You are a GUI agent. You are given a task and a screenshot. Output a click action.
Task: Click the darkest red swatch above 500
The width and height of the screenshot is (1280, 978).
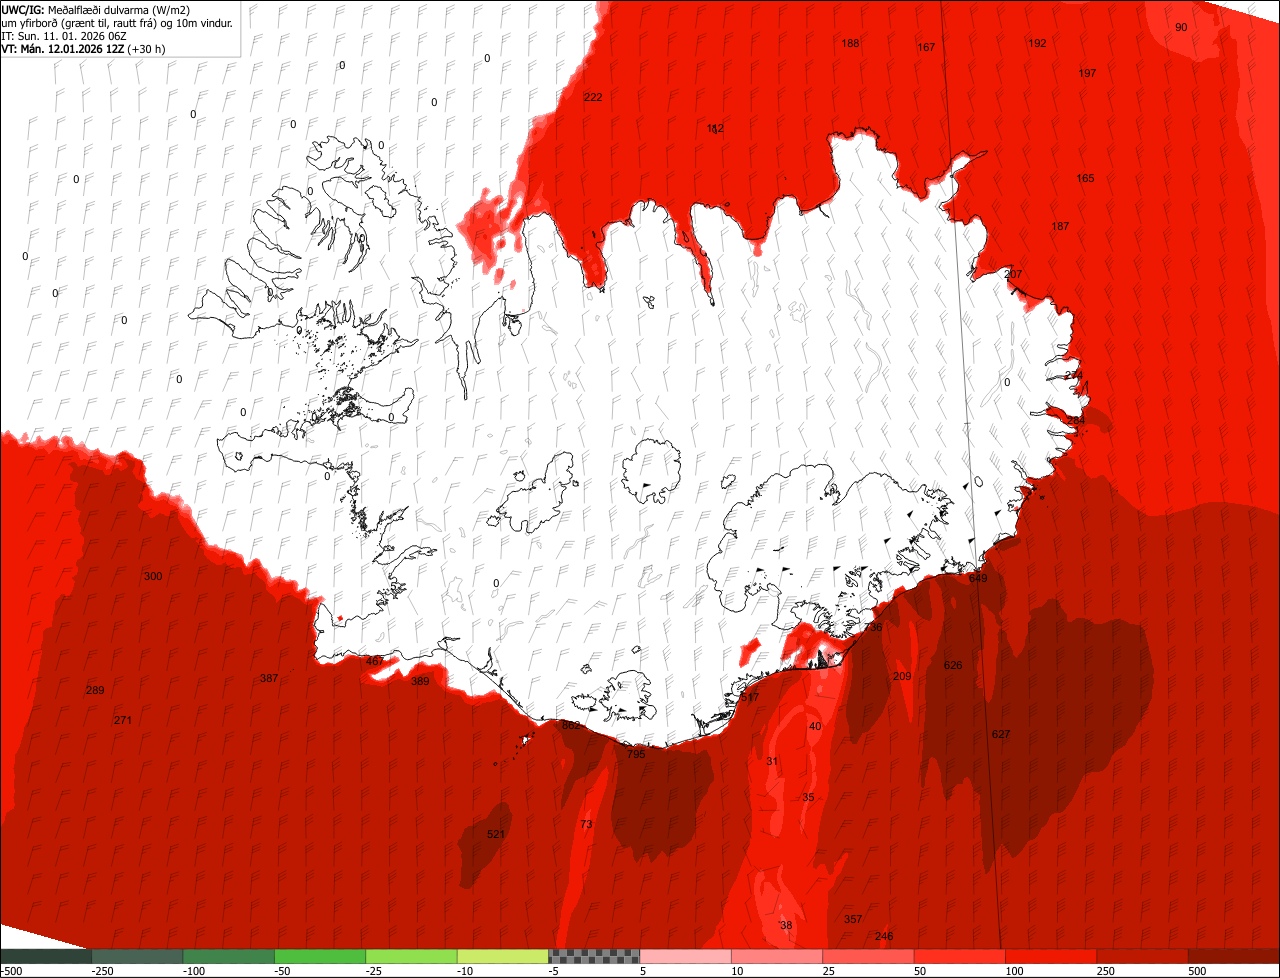pos(1234,956)
